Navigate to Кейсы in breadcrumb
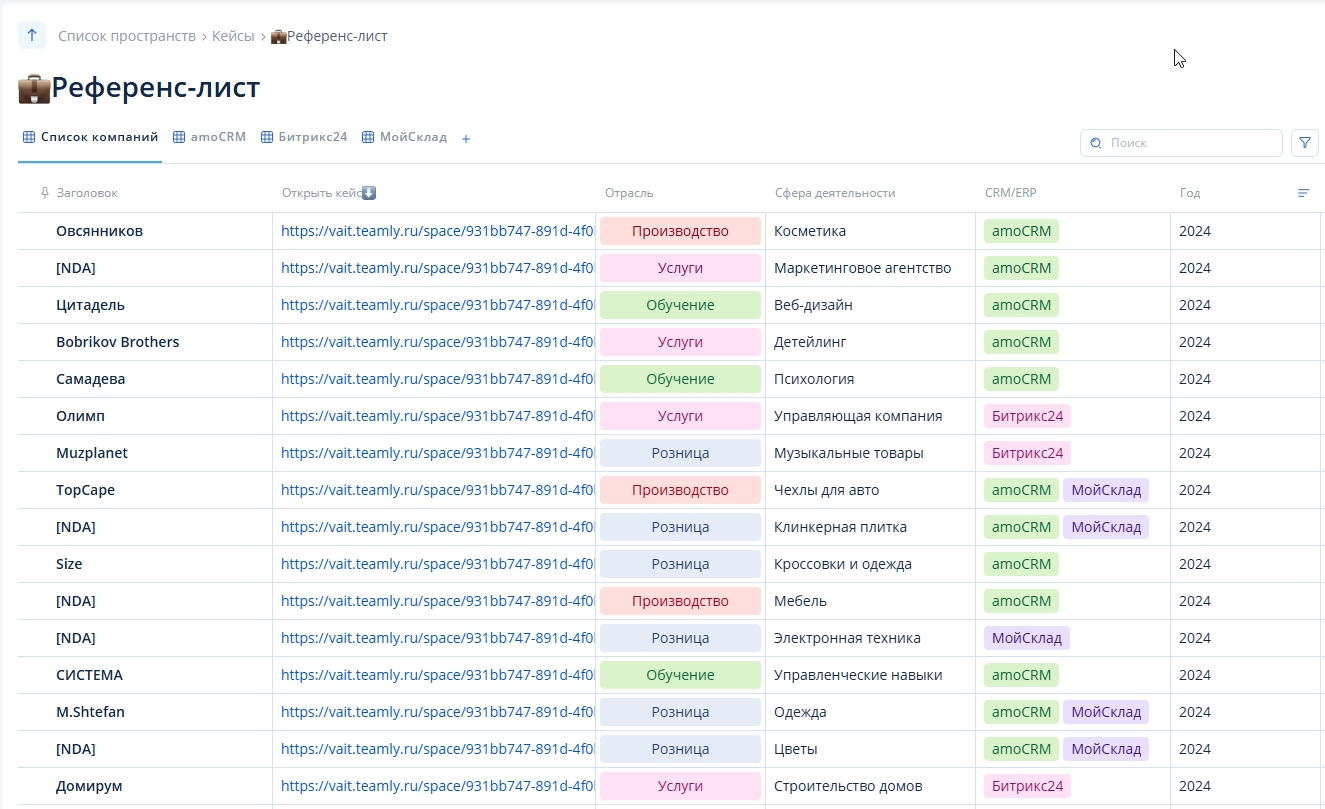Screen dimensions: 1325x809 click(x=233, y=36)
